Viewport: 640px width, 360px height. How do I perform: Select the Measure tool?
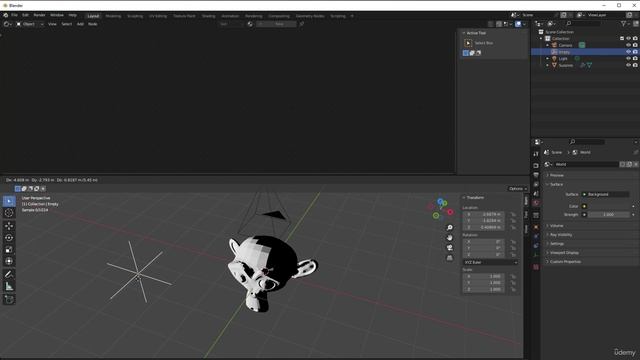pos(9,287)
